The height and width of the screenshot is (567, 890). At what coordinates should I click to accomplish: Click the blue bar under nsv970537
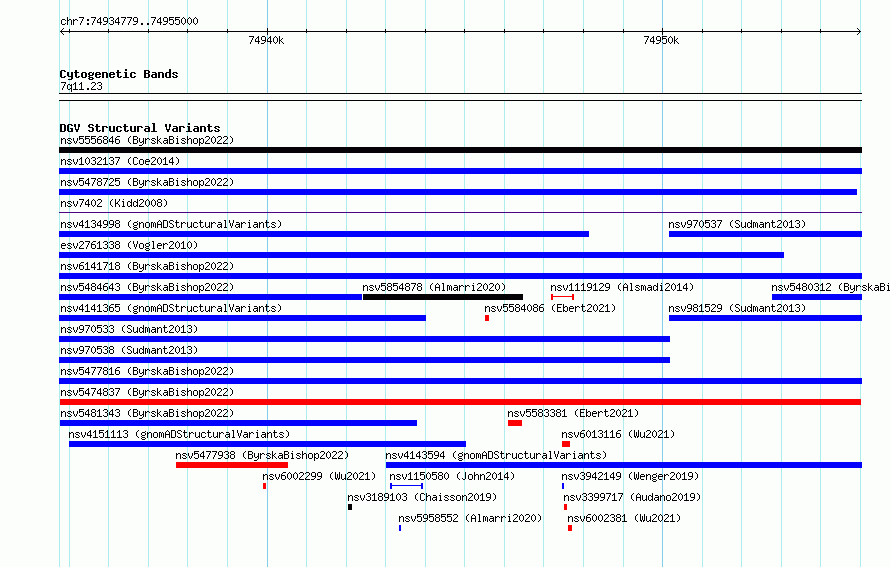point(765,234)
